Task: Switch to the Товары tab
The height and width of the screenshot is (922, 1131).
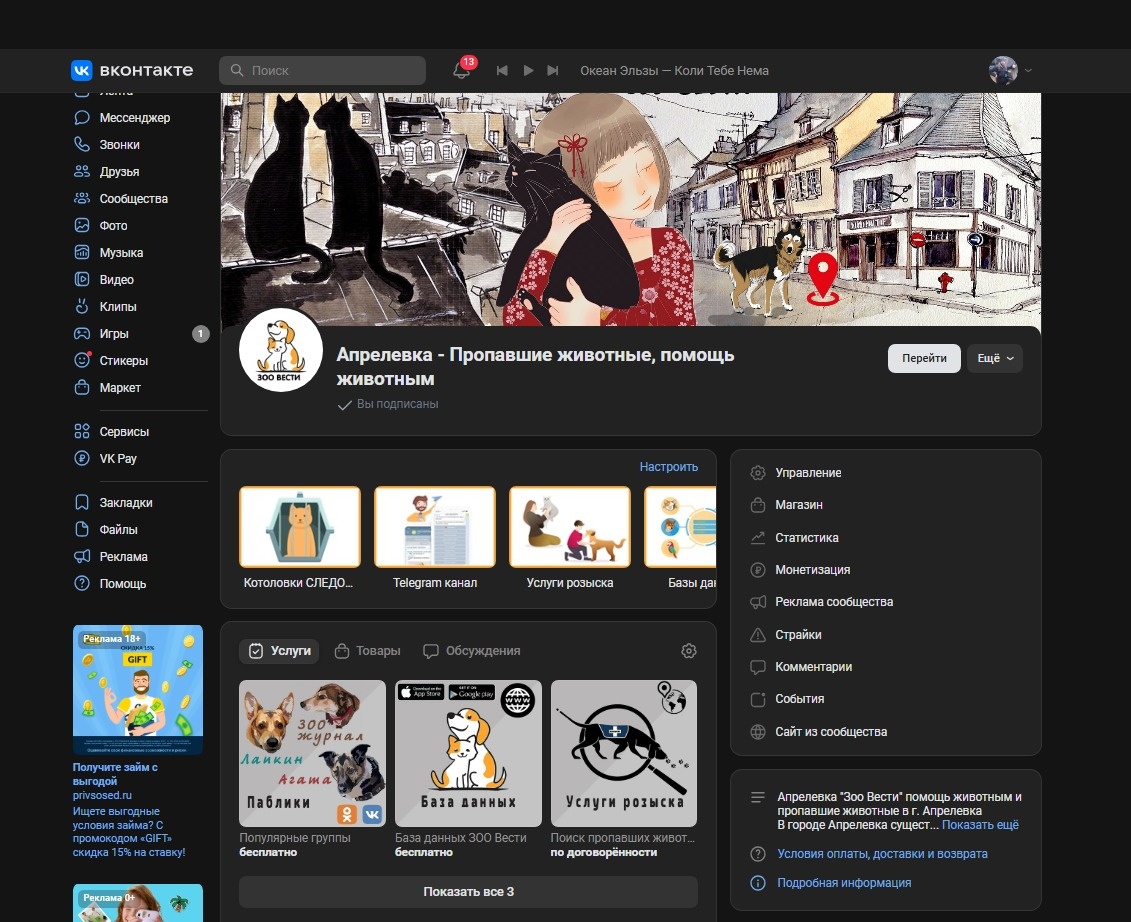Action: coord(367,651)
